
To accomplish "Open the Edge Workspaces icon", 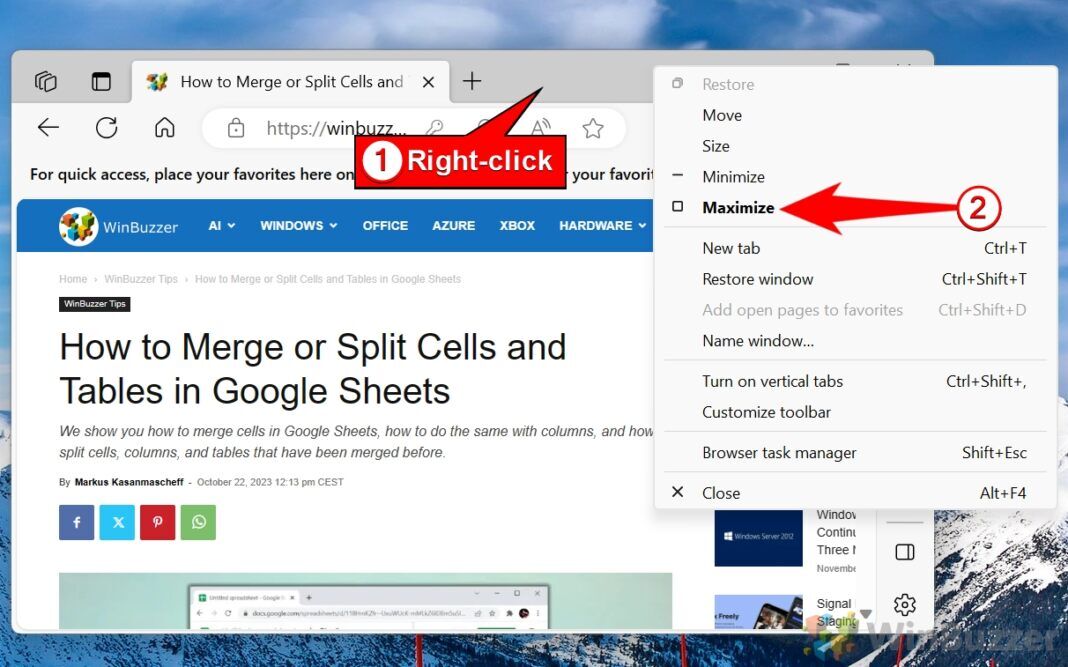I will coord(45,81).
